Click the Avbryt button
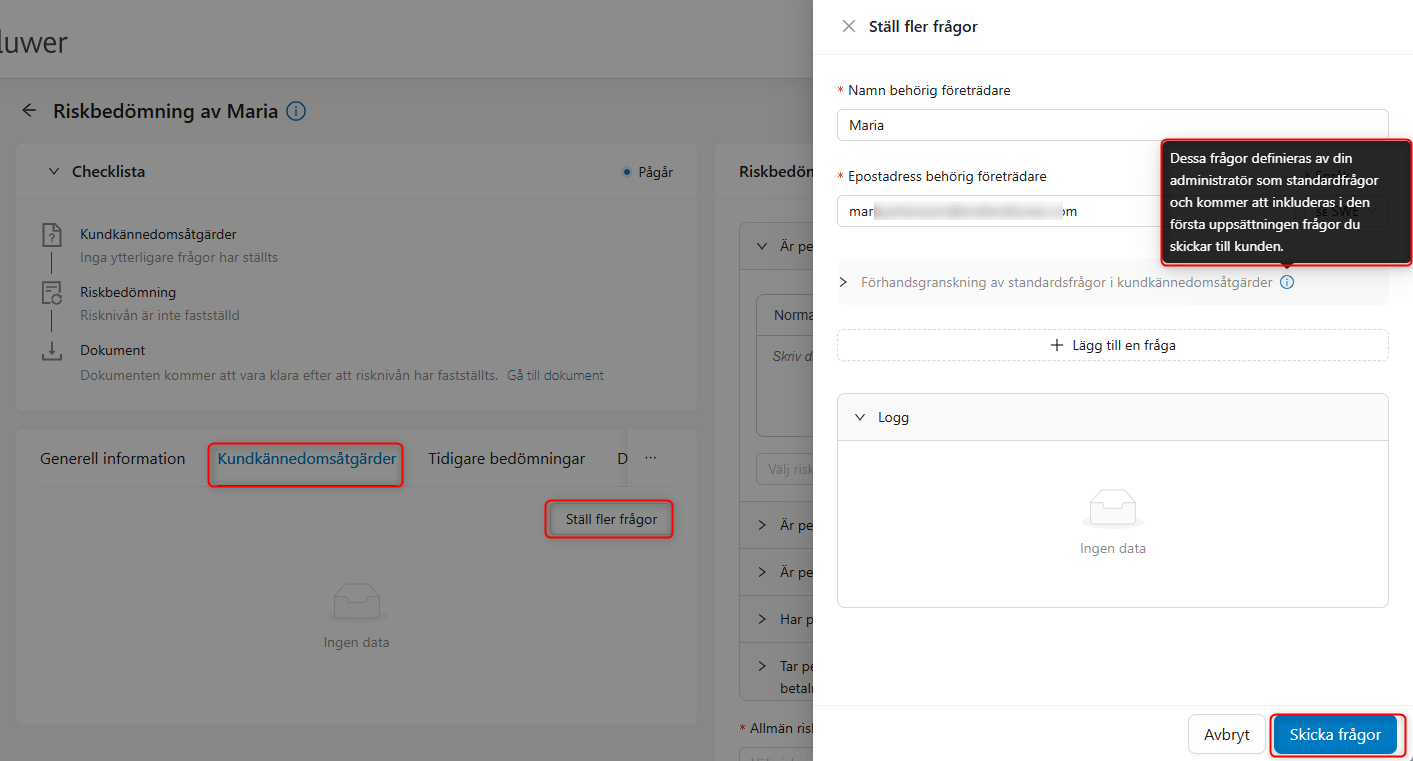Image resolution: width=1413 pixels, height=761 pixels. coord(1227,735)
